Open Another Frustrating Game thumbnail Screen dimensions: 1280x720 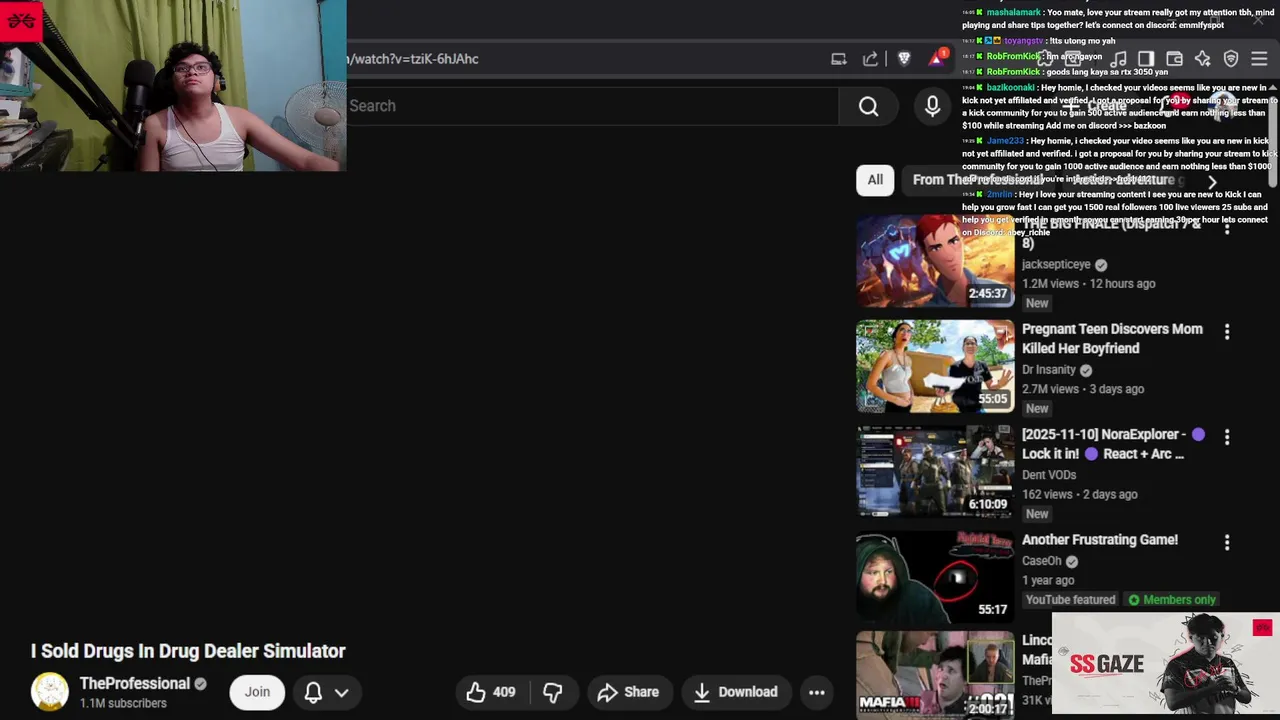click(935, 577)
